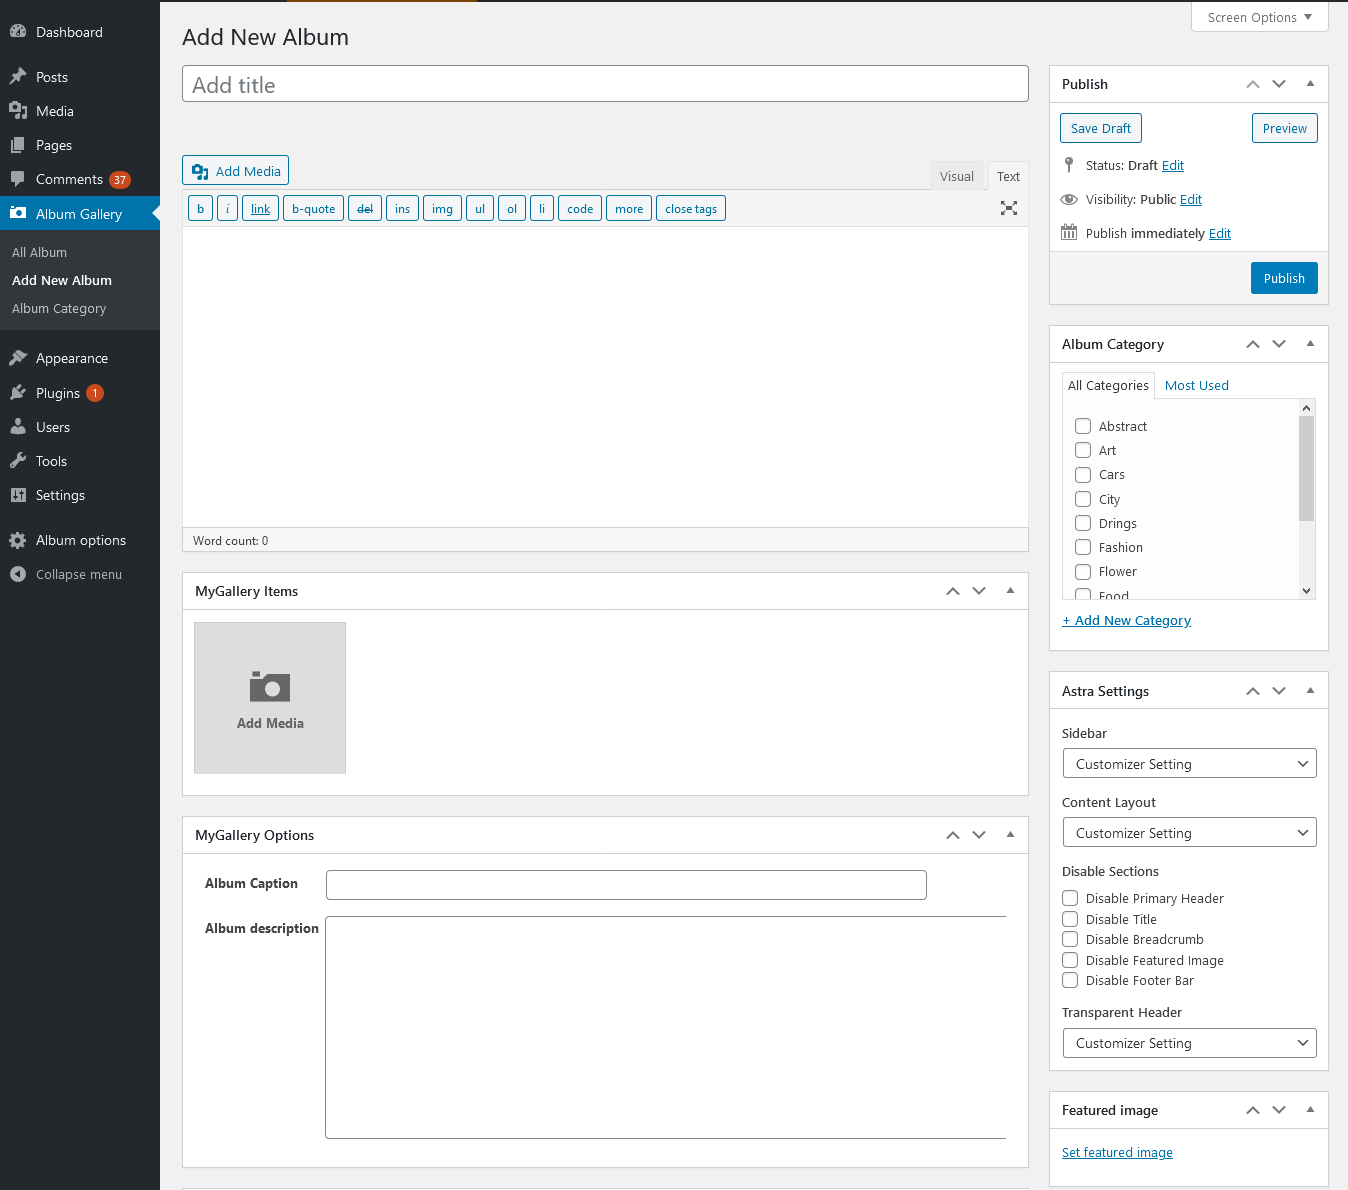Insert blockquote with b-quote button
The width and height of the screenshot is (1348, 1190).
point(313,208)
